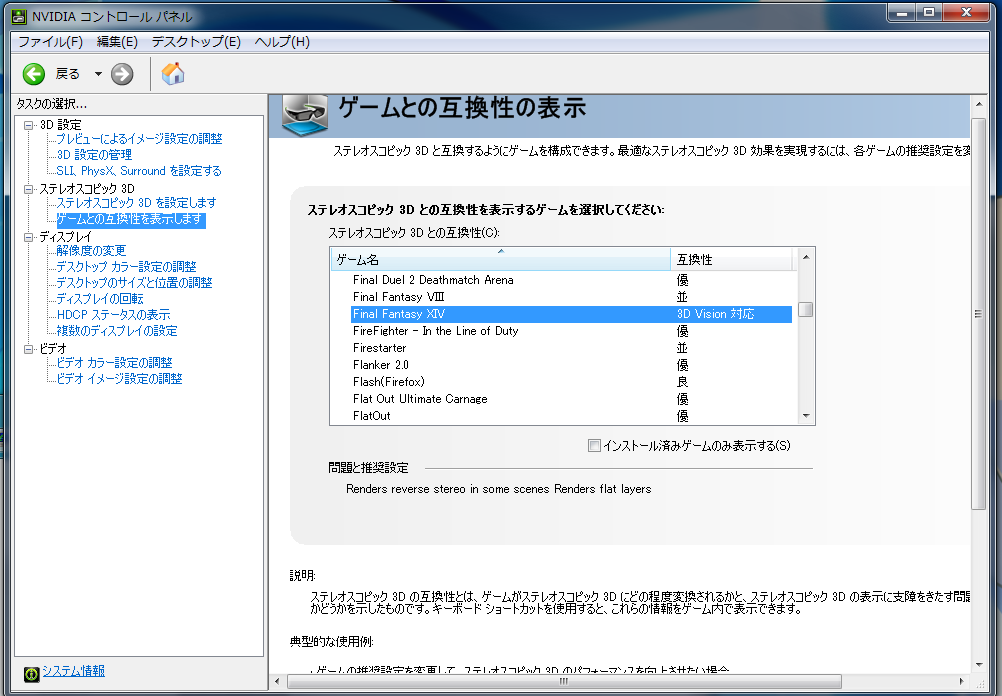1002x696 pixels.
Task: Select Firestarter game row
Action: [x=571, y=348]
